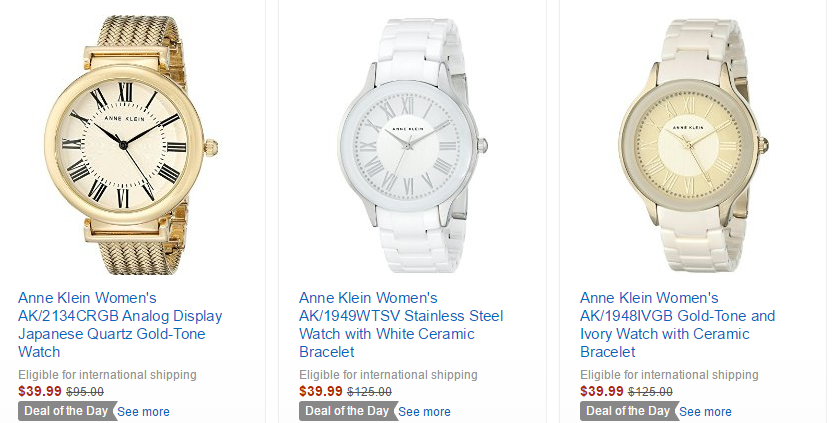Click See more under the white ceramic watch
833x423 pixels.
tap(424, 411)
